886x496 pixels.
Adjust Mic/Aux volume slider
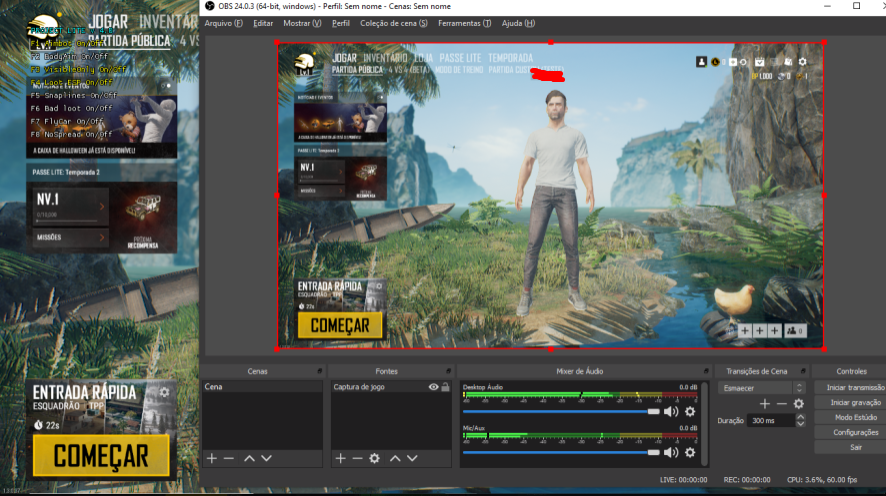561,452
